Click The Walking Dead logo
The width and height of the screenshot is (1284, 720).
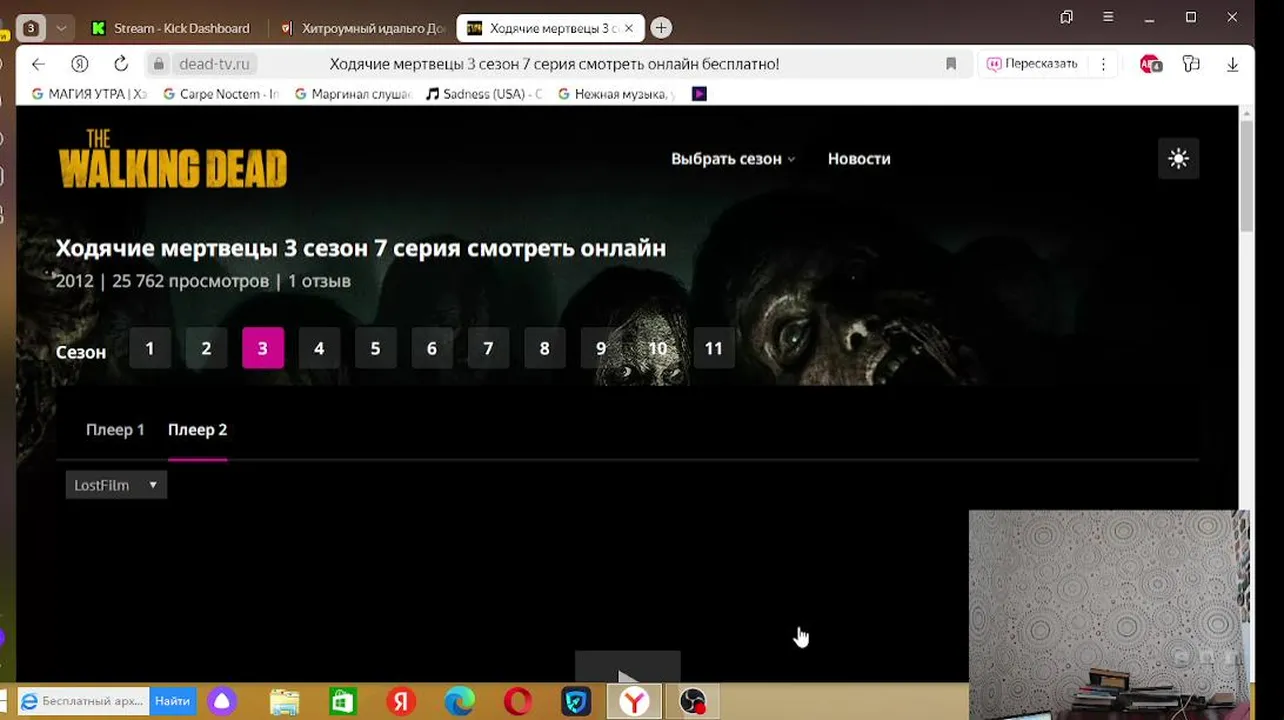coord(172,159)
